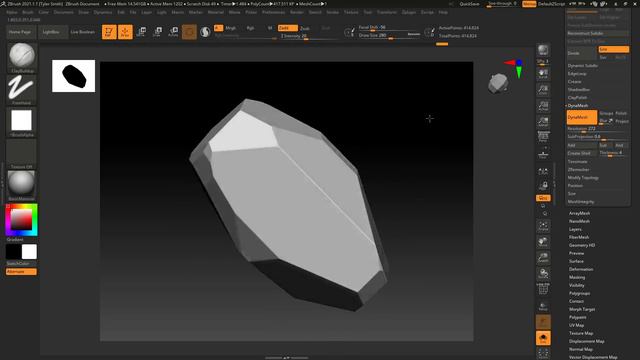Viewport: 640px width, 360px height.
Task: Open the Texture Off selector
Action: [21, 153]
